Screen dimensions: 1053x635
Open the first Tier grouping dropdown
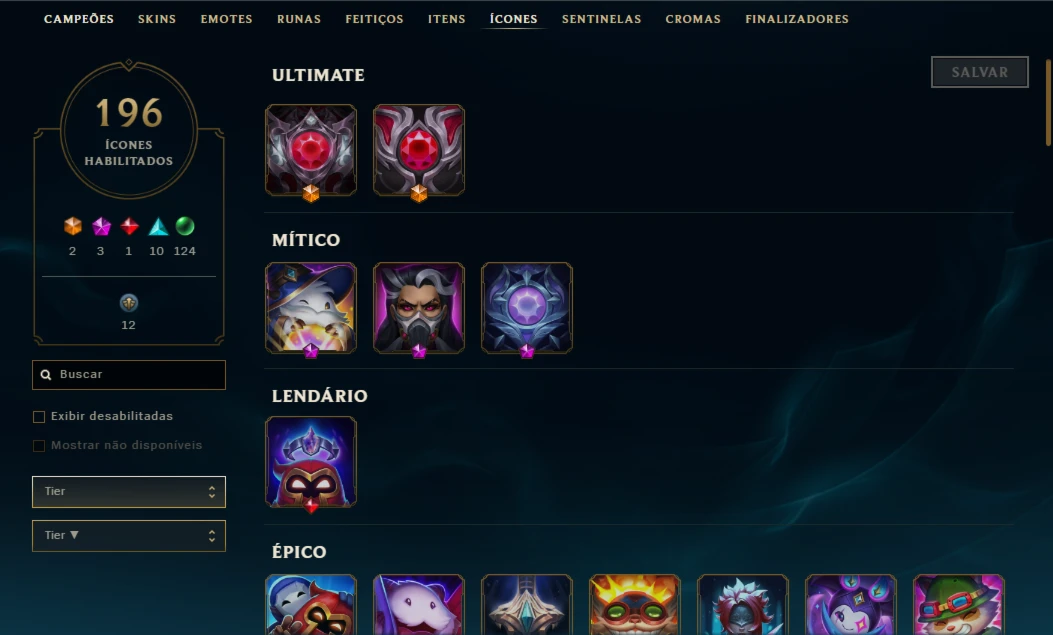[x=129, y=492]
